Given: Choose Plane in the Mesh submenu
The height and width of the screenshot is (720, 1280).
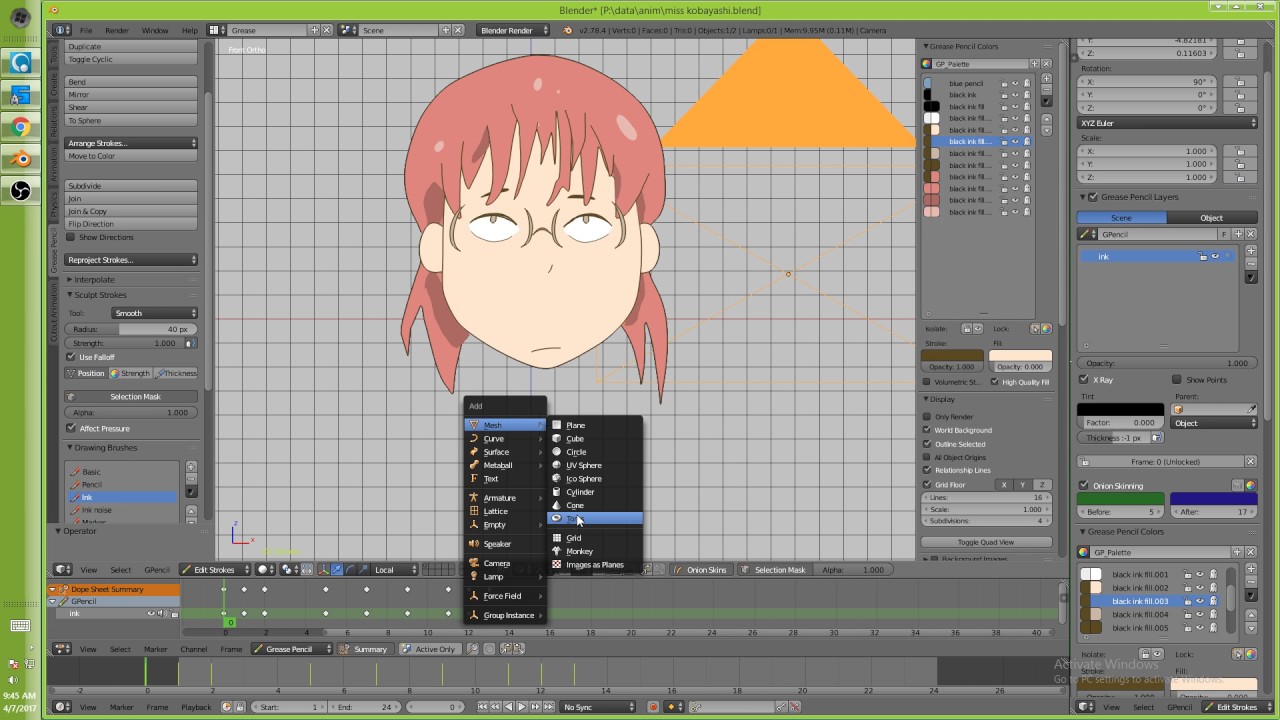Looking at the screenshot, I should tap(596, 425).
